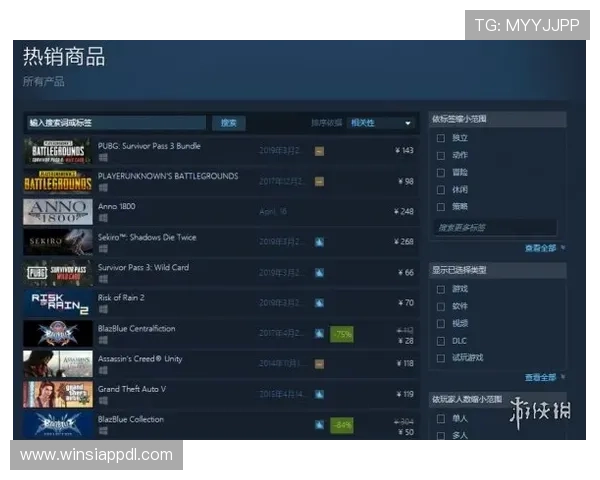Click review icon for Grand Theft Auto V
Image resolution: width=600 pixels, height=480 pixels.
click(319, 394)
